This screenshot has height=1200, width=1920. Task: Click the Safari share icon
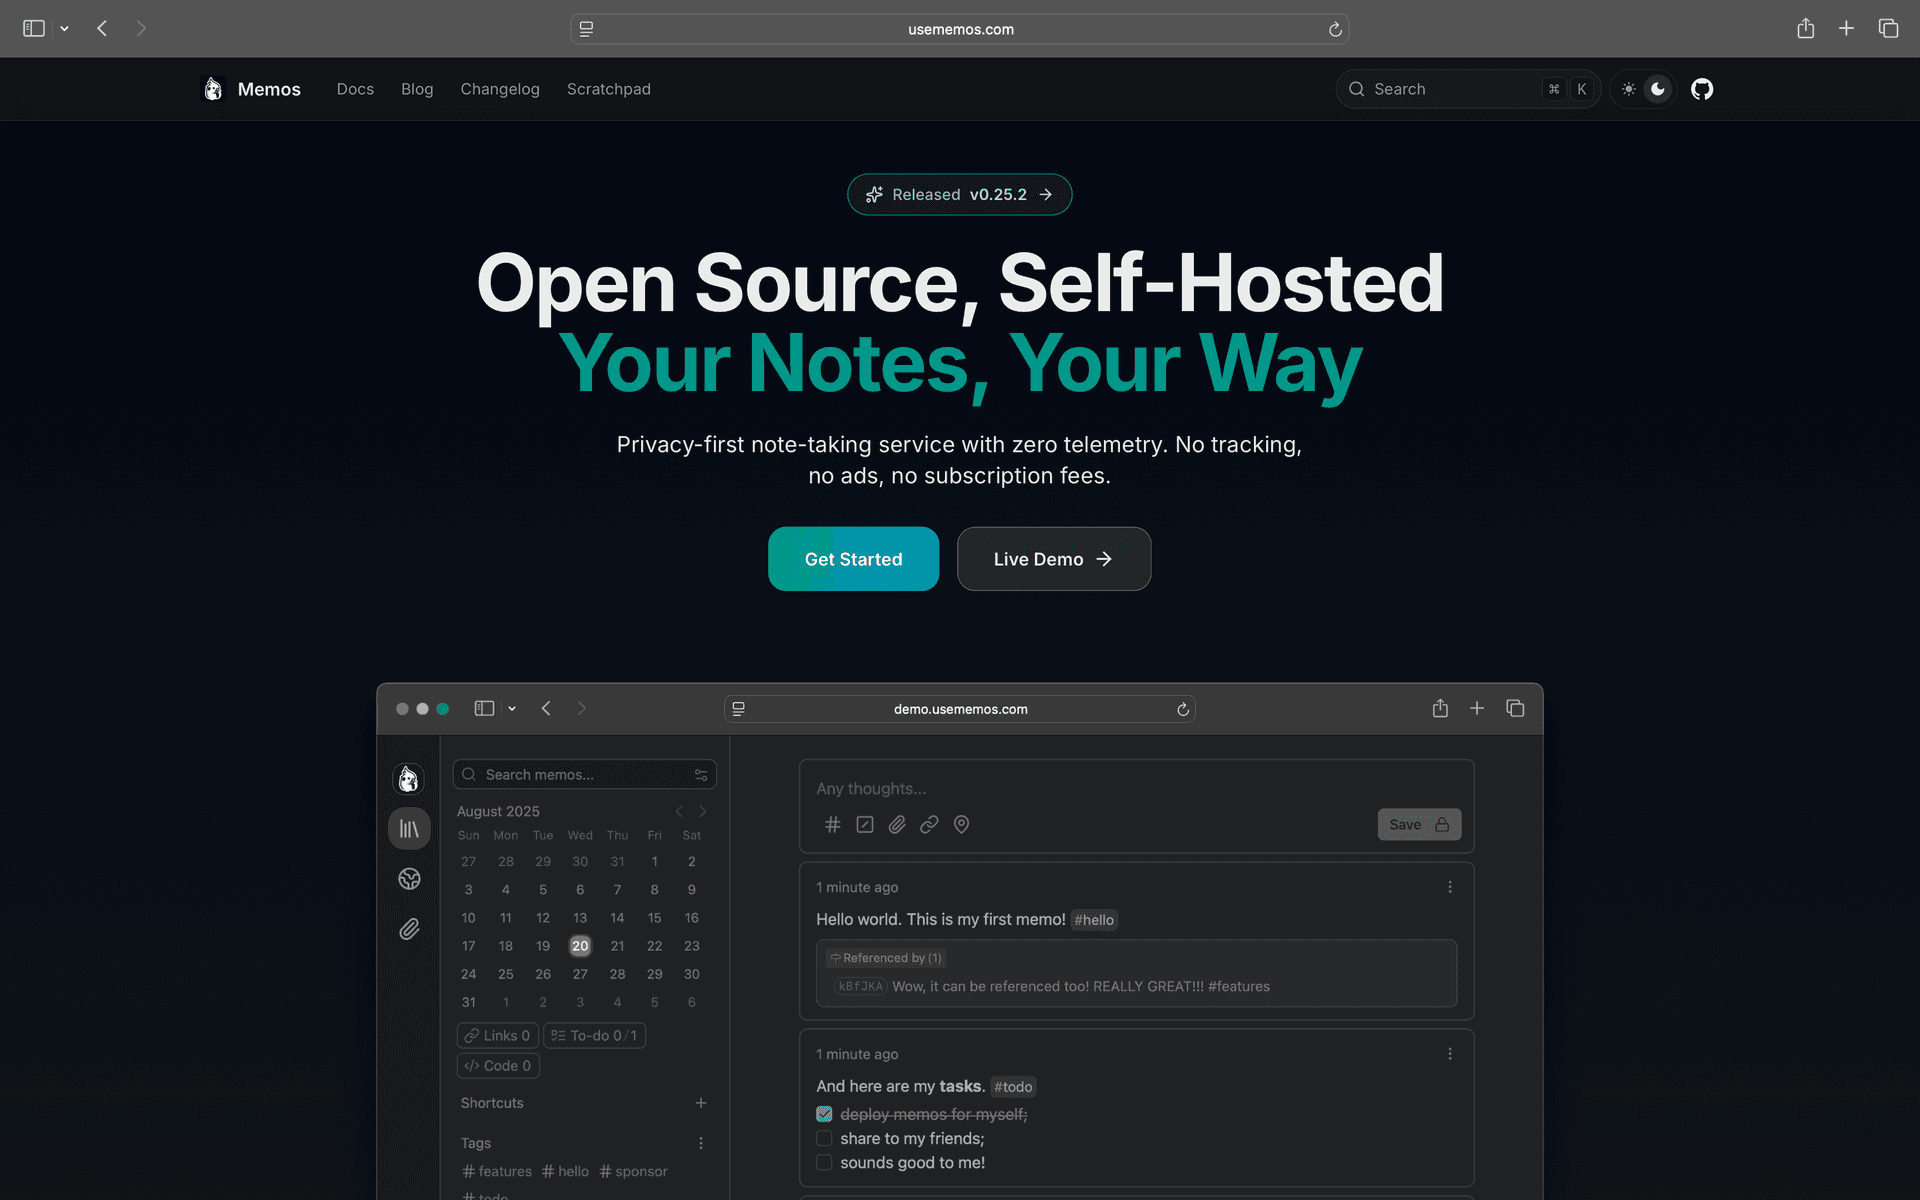point(1805,29)
